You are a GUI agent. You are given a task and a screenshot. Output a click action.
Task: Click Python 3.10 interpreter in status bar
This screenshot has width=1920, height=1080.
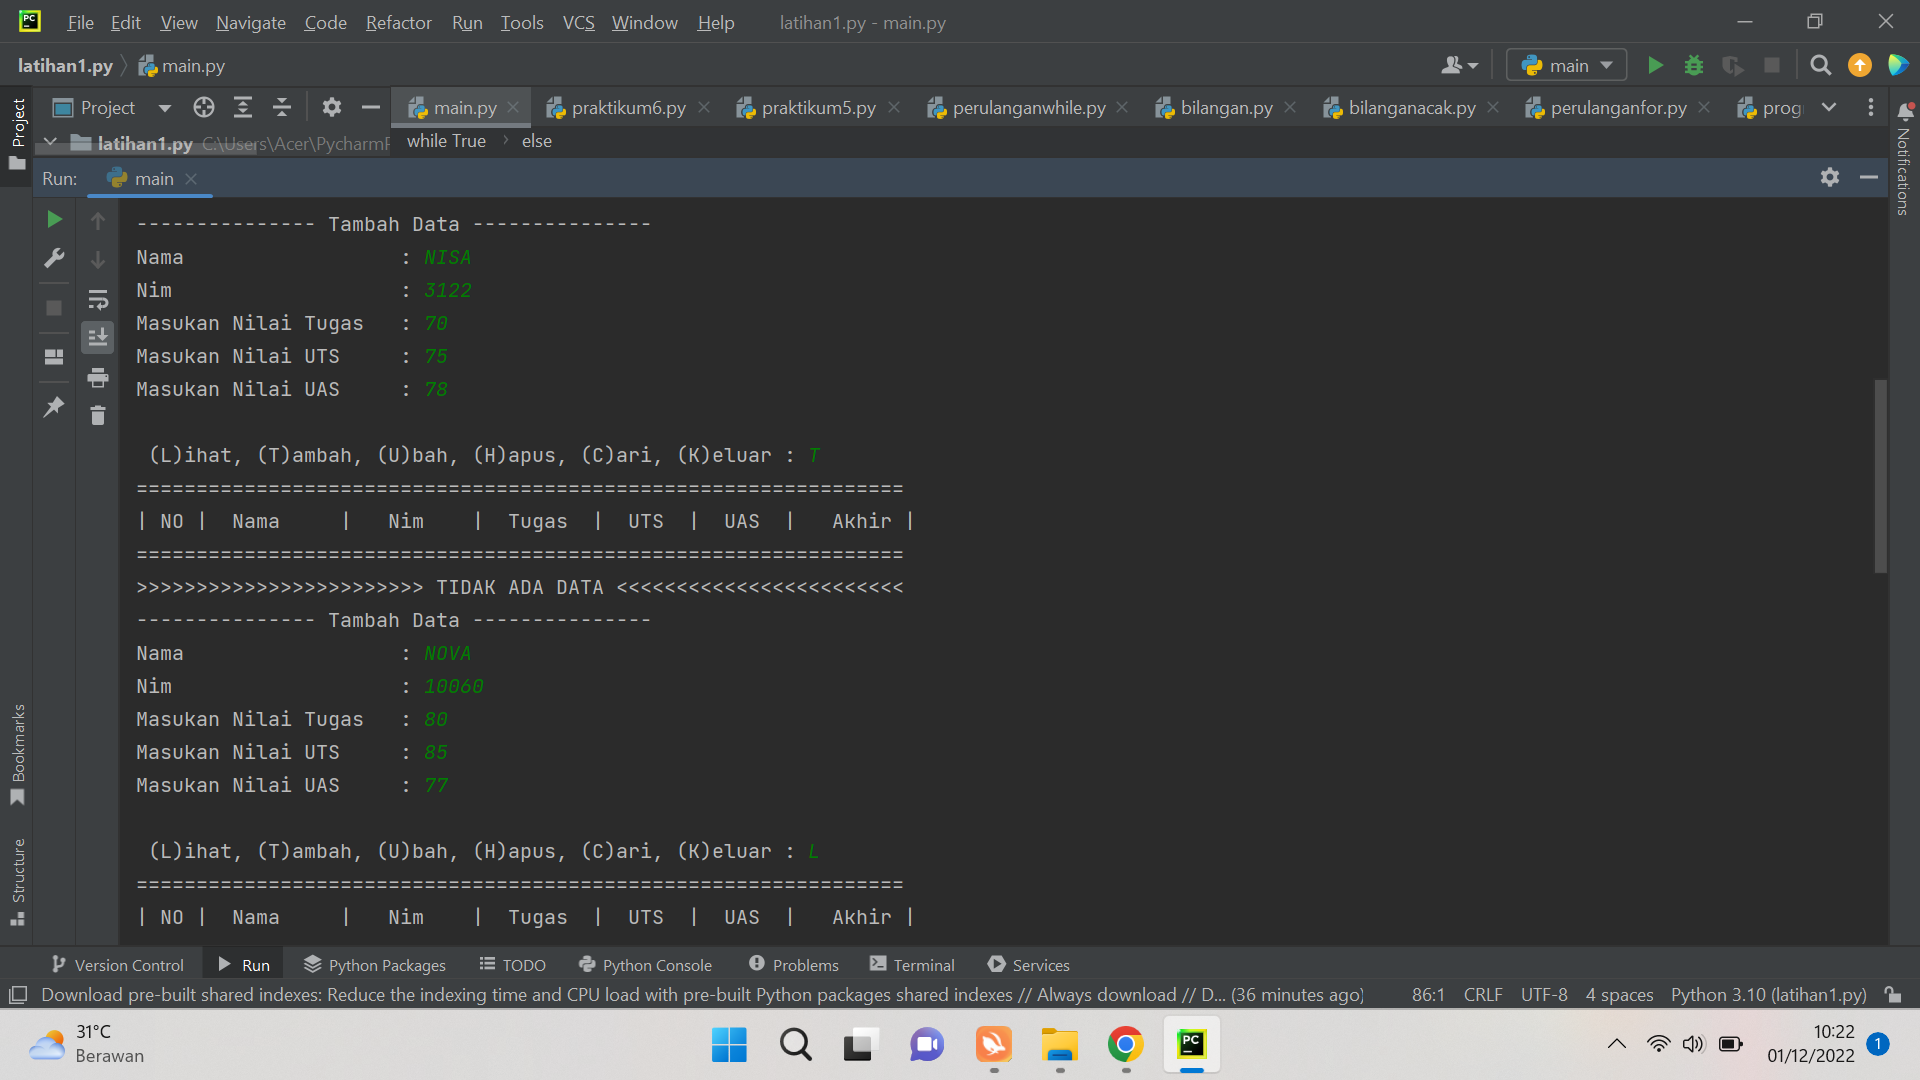point(1768,995)
